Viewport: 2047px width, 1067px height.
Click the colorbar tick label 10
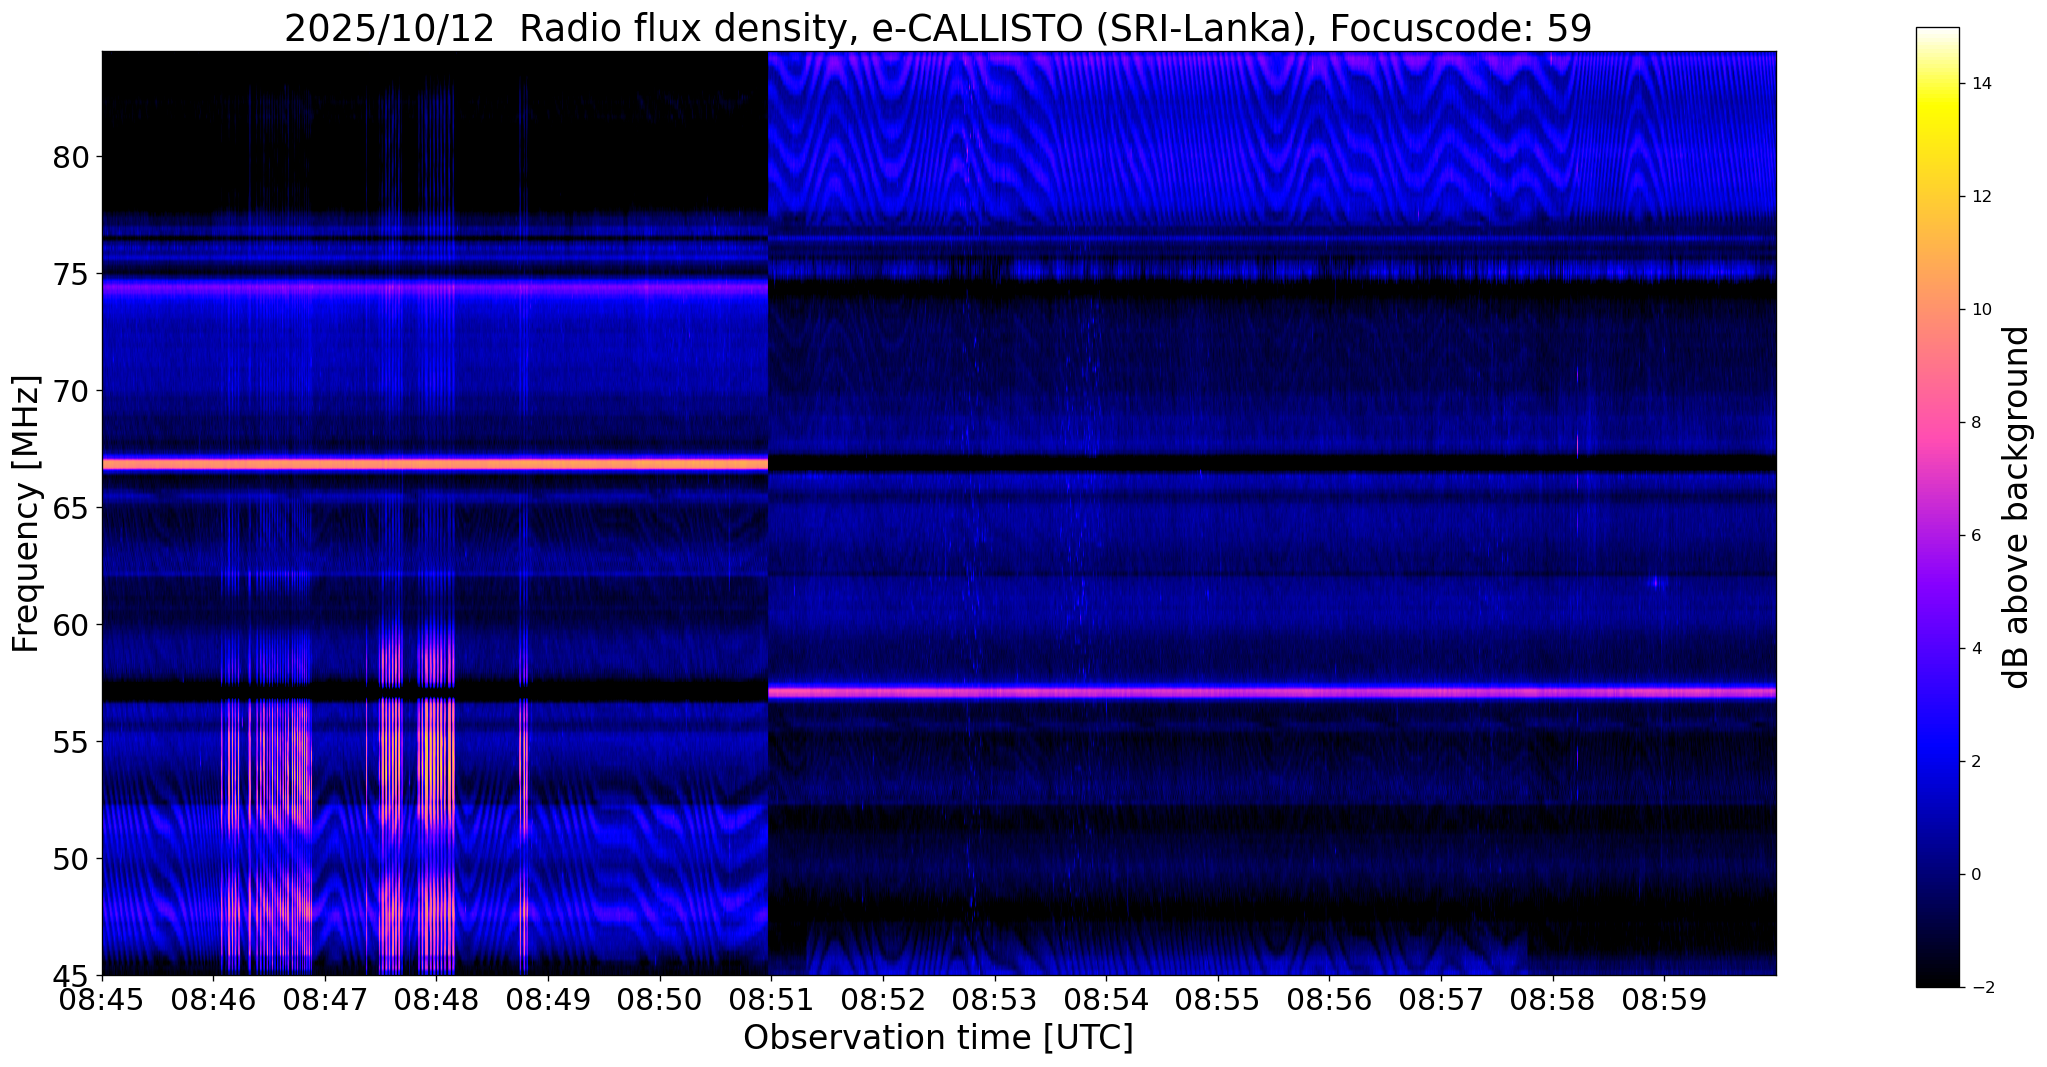tap(1980, 310)
